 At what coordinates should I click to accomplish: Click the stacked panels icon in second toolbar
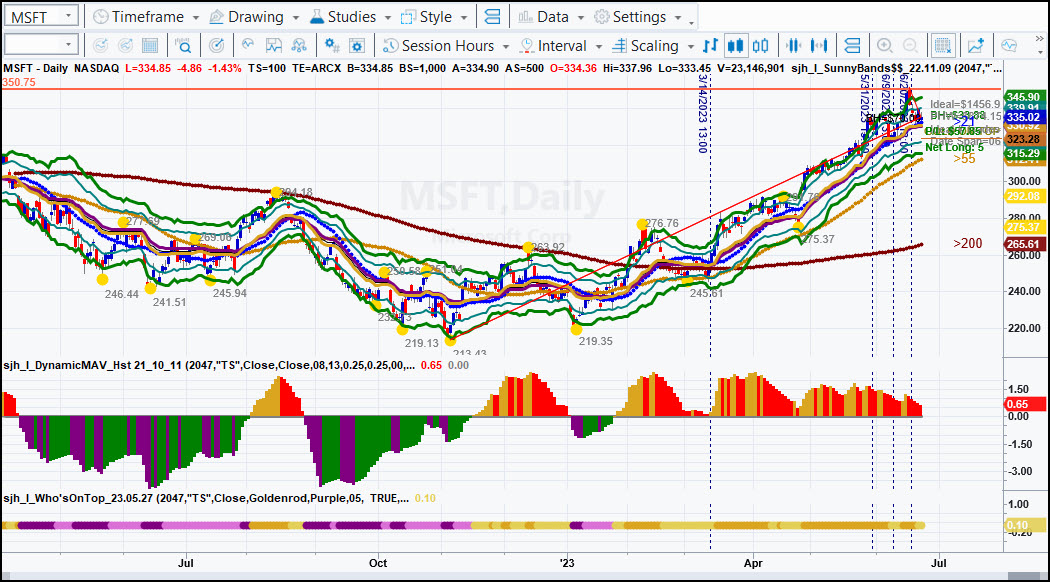pos(852,46)
